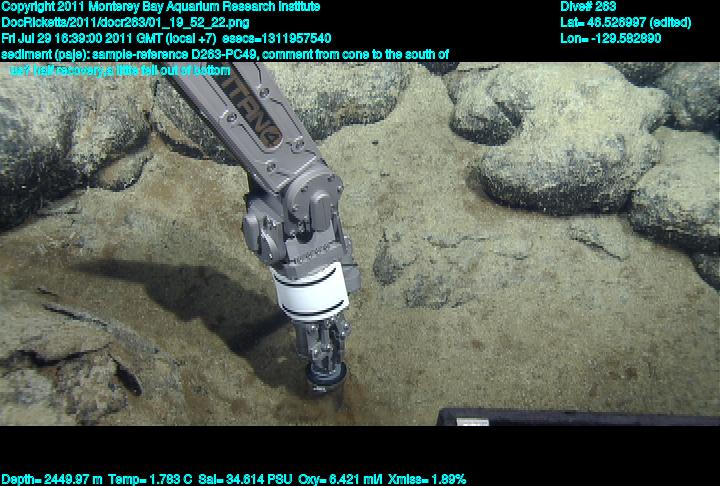Click the TITAN4 label on the manipulator arm

coord(252,109)
